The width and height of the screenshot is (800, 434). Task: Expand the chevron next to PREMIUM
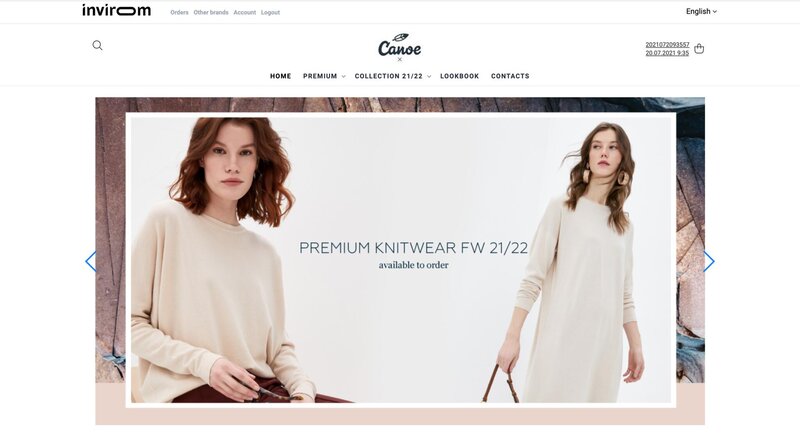(343, 76)
